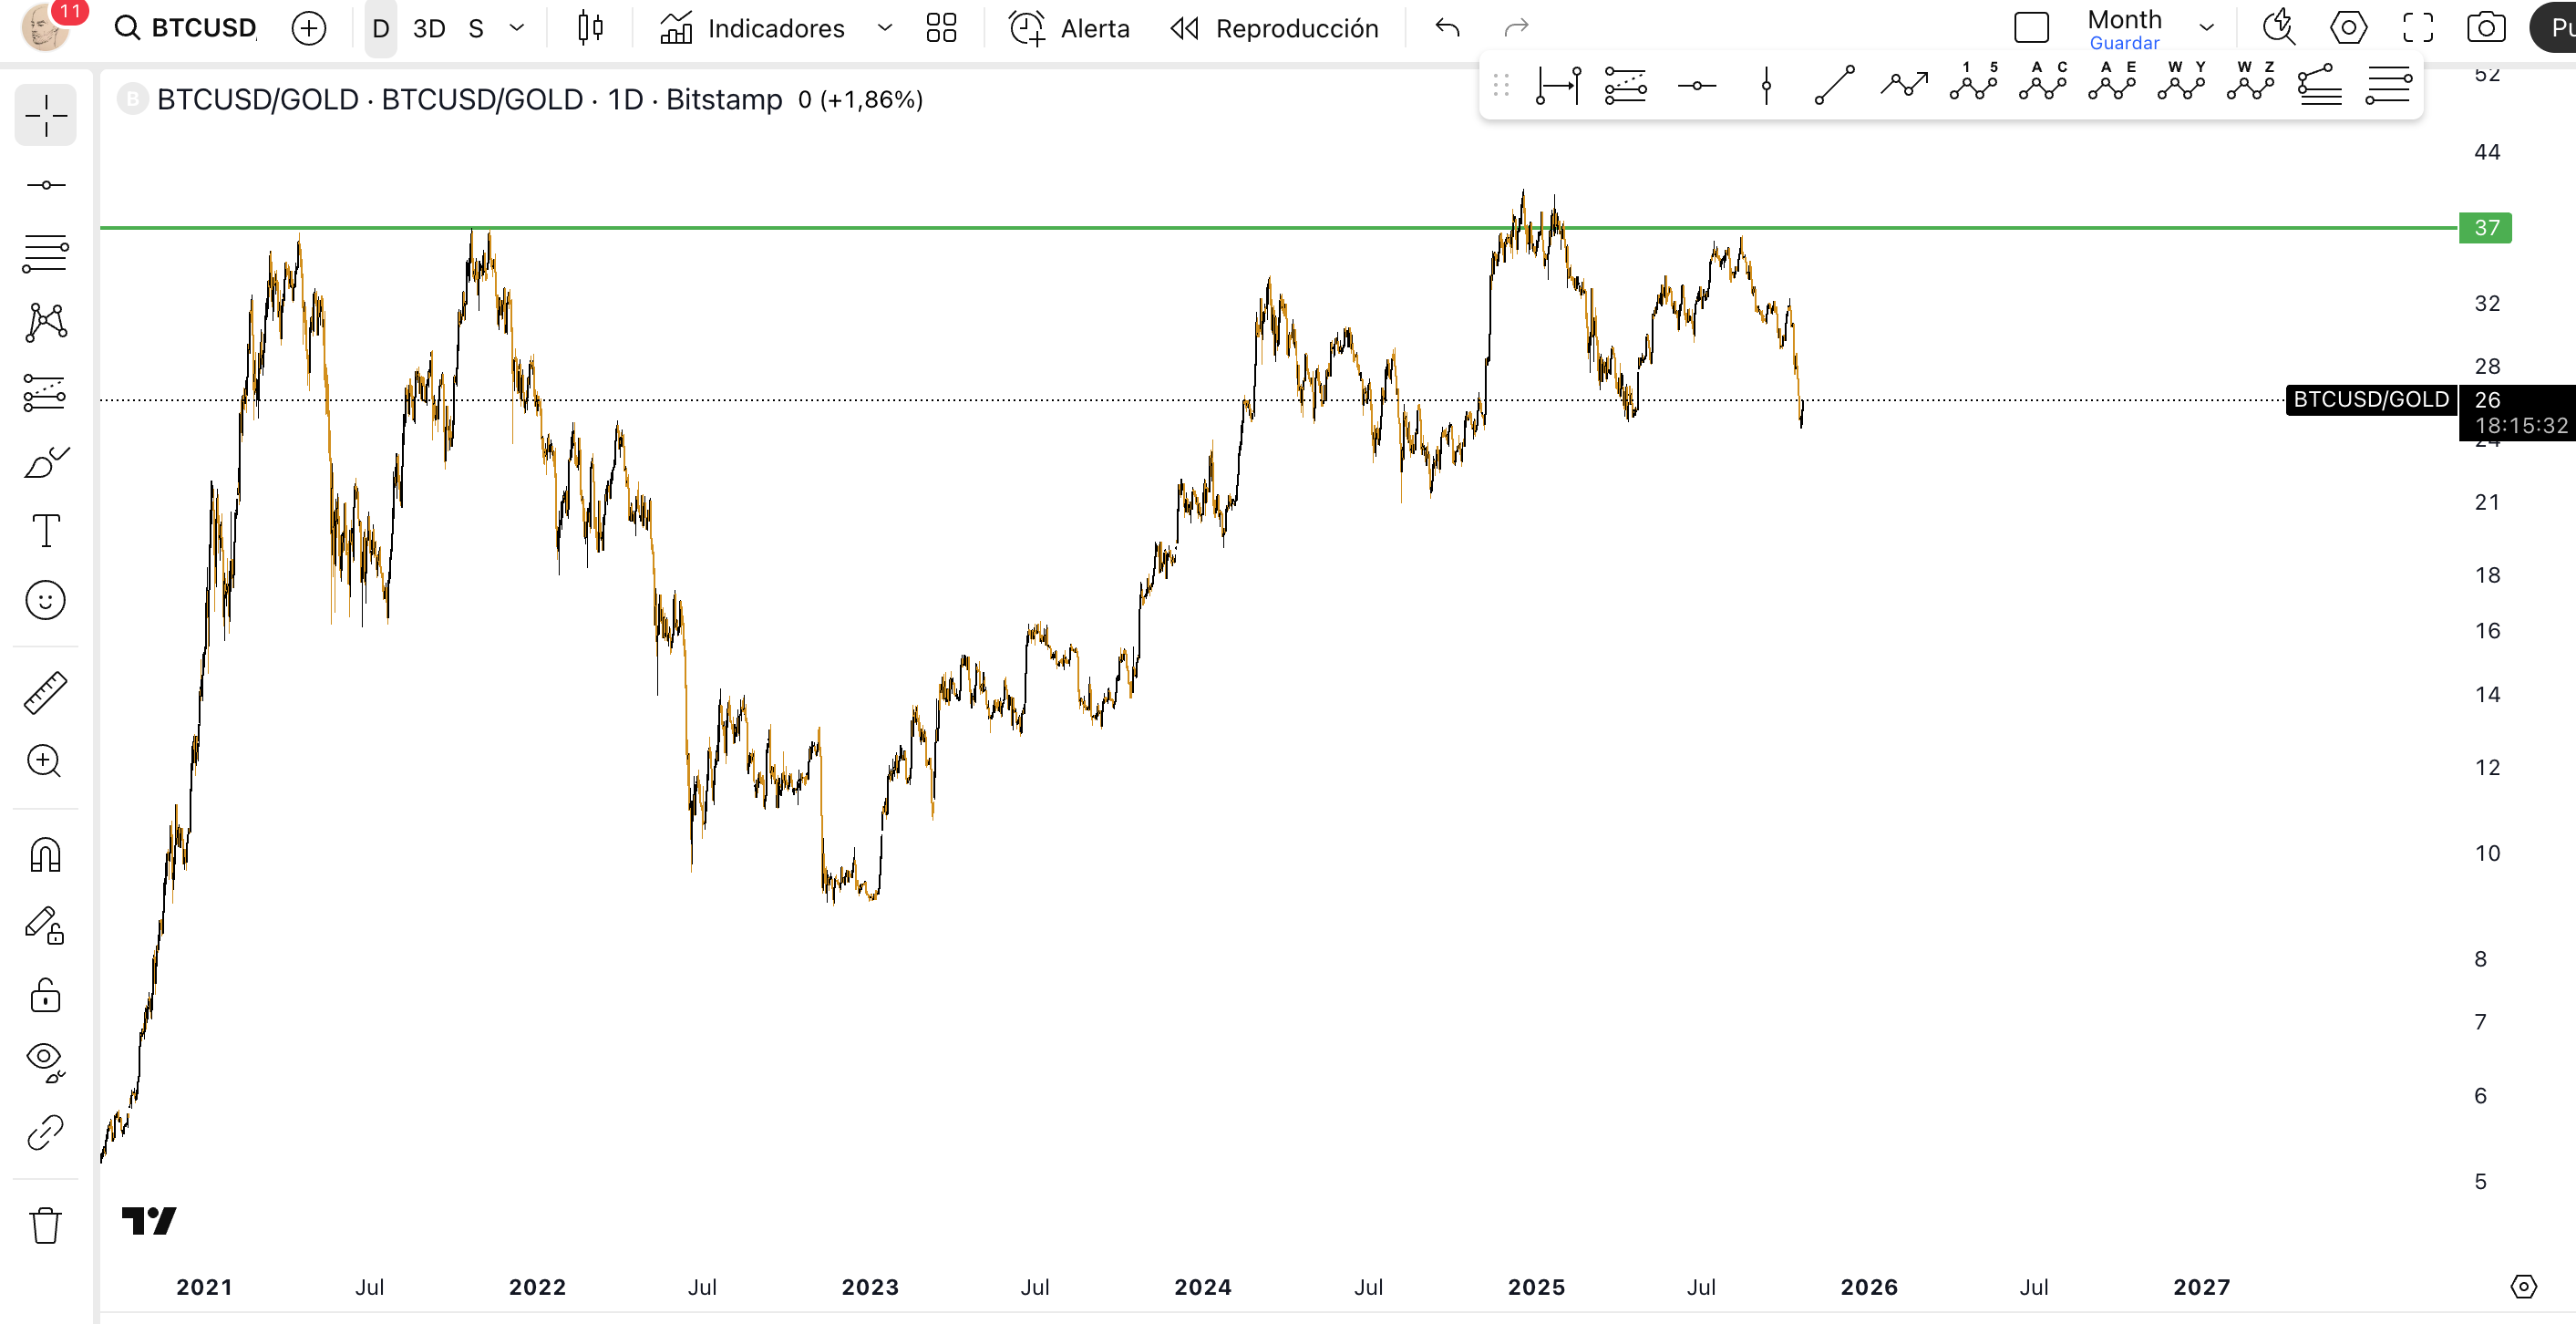Toggle lock all drawing tools

tap(45, 995)
